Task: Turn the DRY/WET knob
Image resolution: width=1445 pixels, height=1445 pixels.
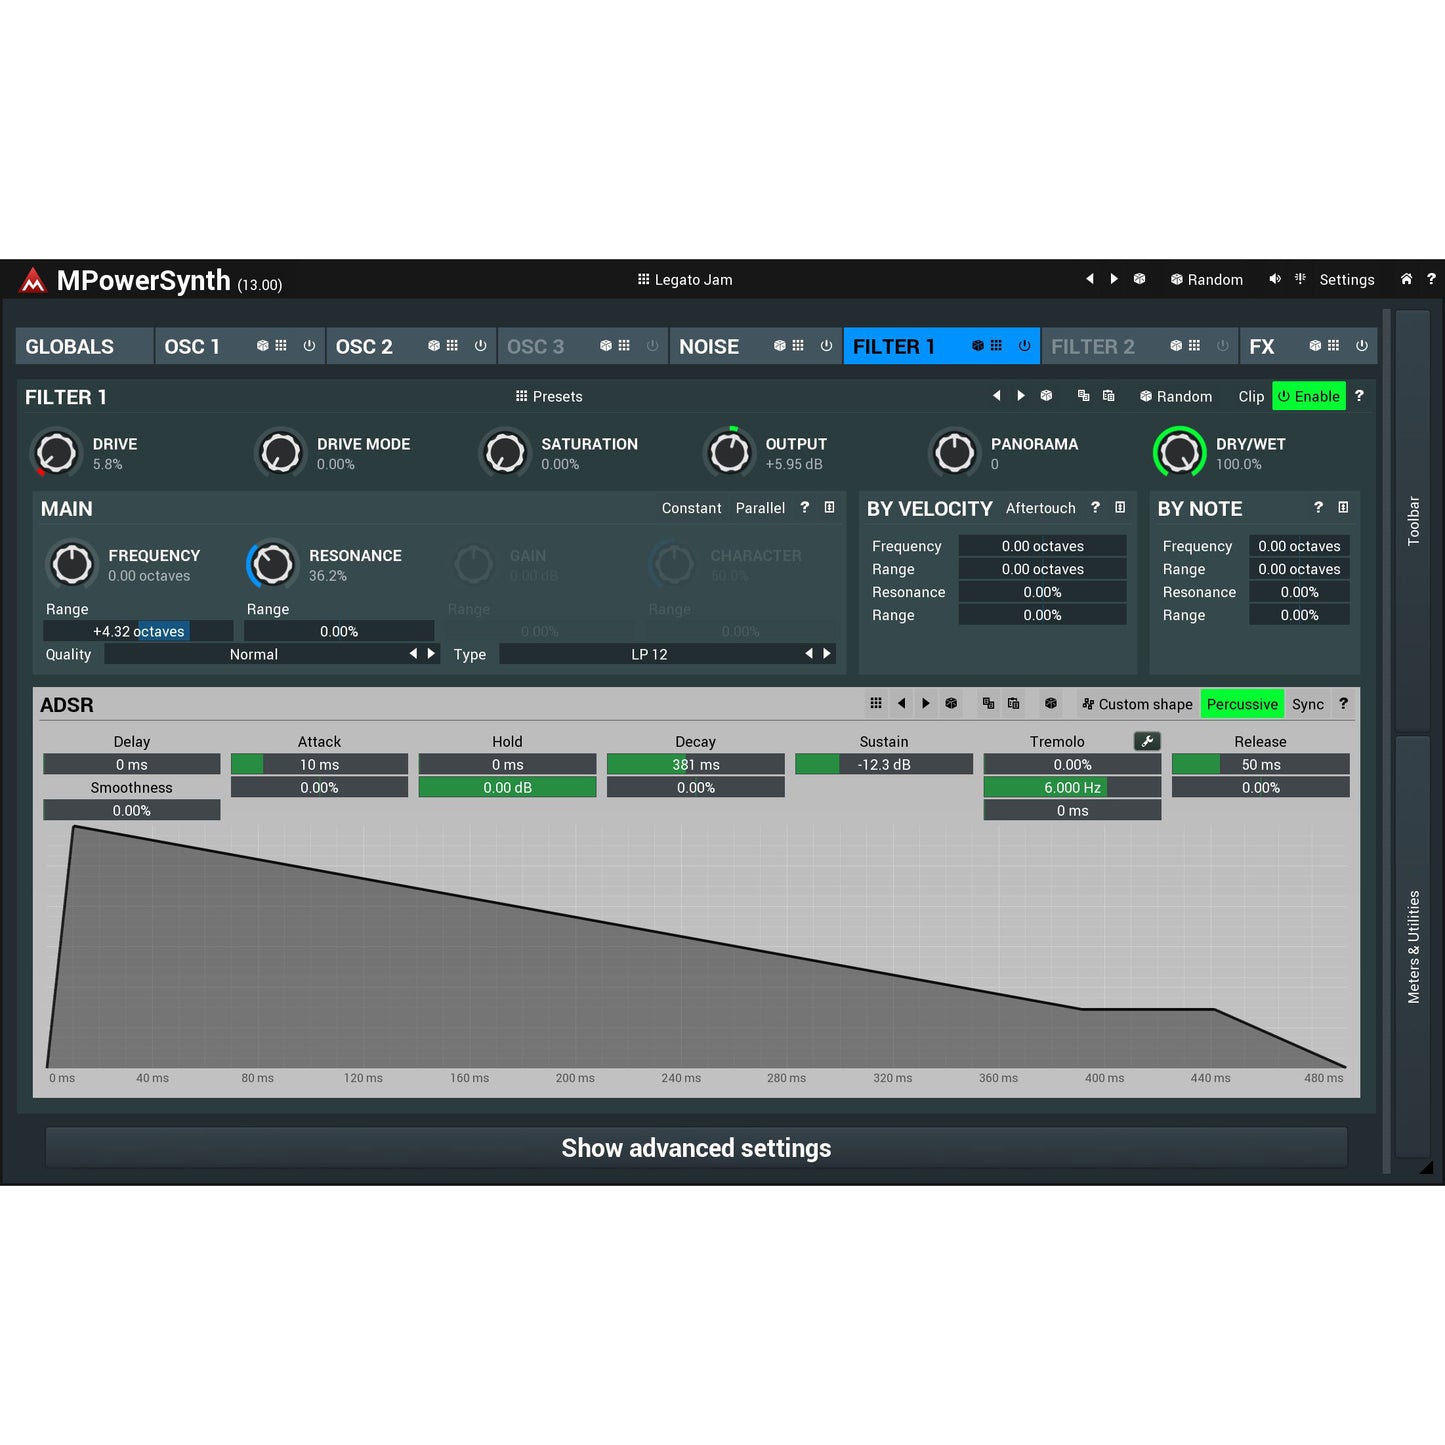Action: 1180,452
